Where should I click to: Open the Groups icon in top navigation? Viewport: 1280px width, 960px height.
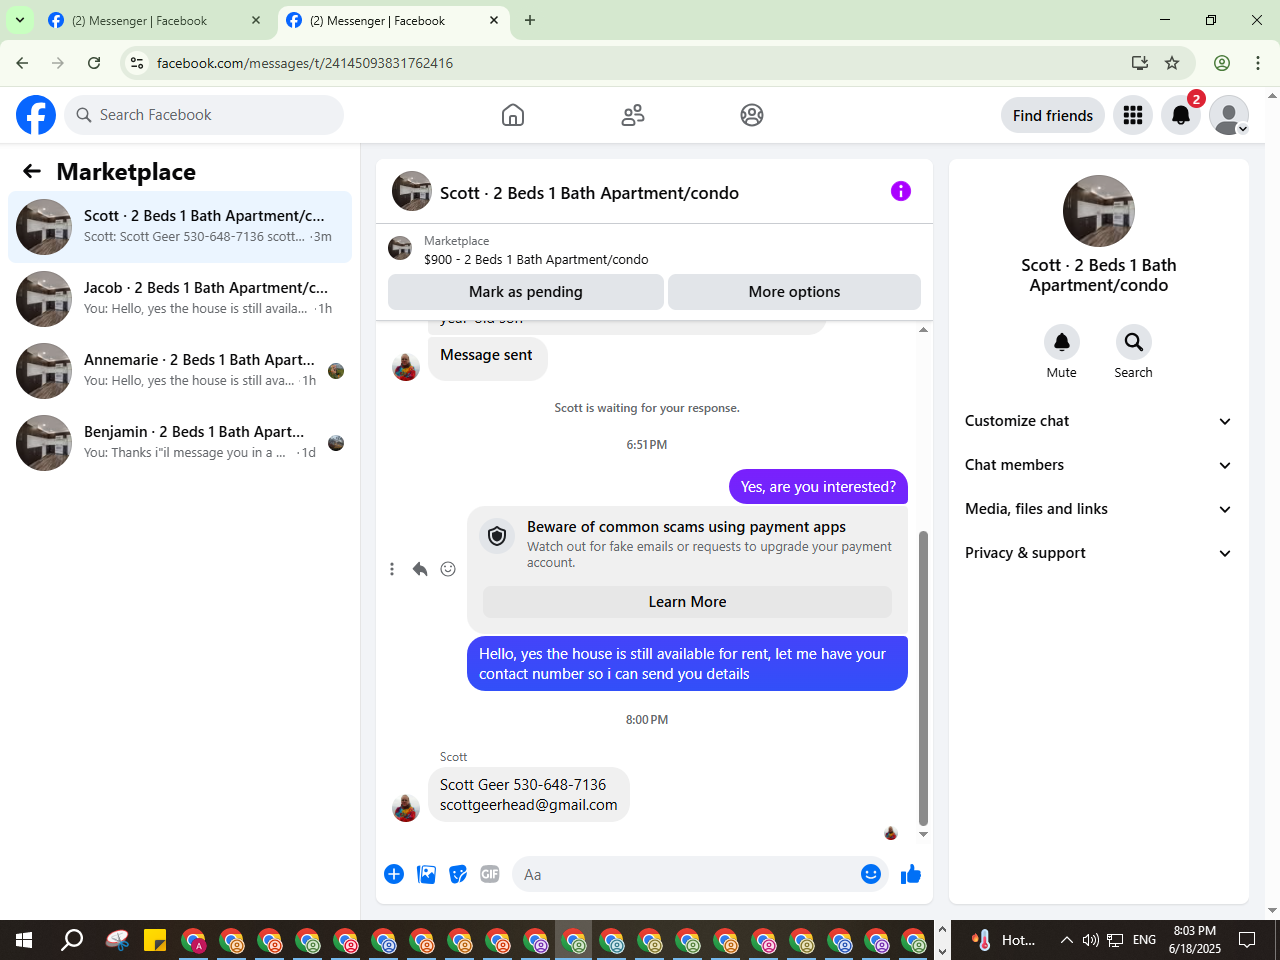(x=752, y=115)
